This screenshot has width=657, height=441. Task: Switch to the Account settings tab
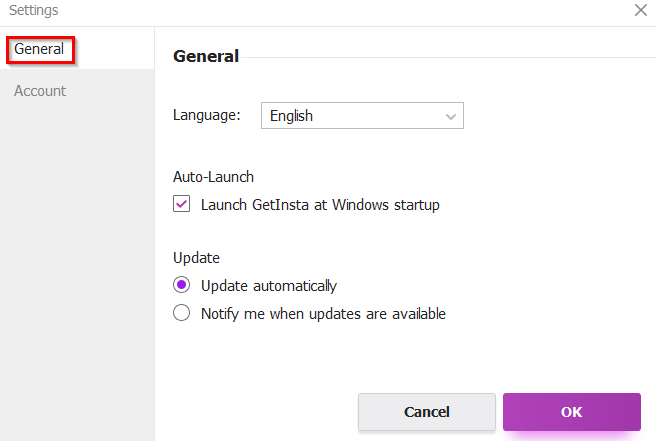(x=40, y=91)
